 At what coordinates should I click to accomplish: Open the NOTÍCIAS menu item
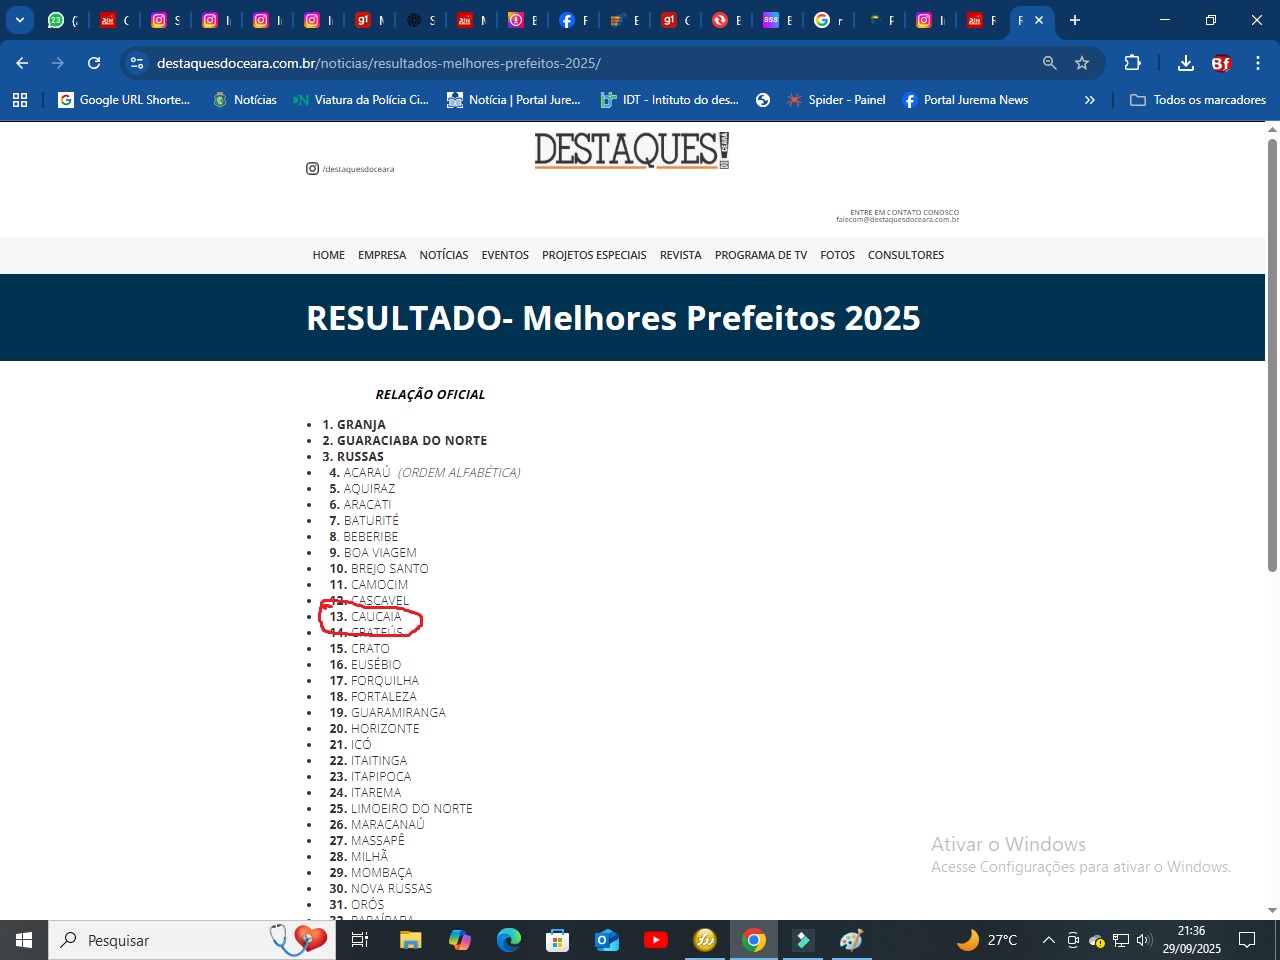(x=443, y=255)
